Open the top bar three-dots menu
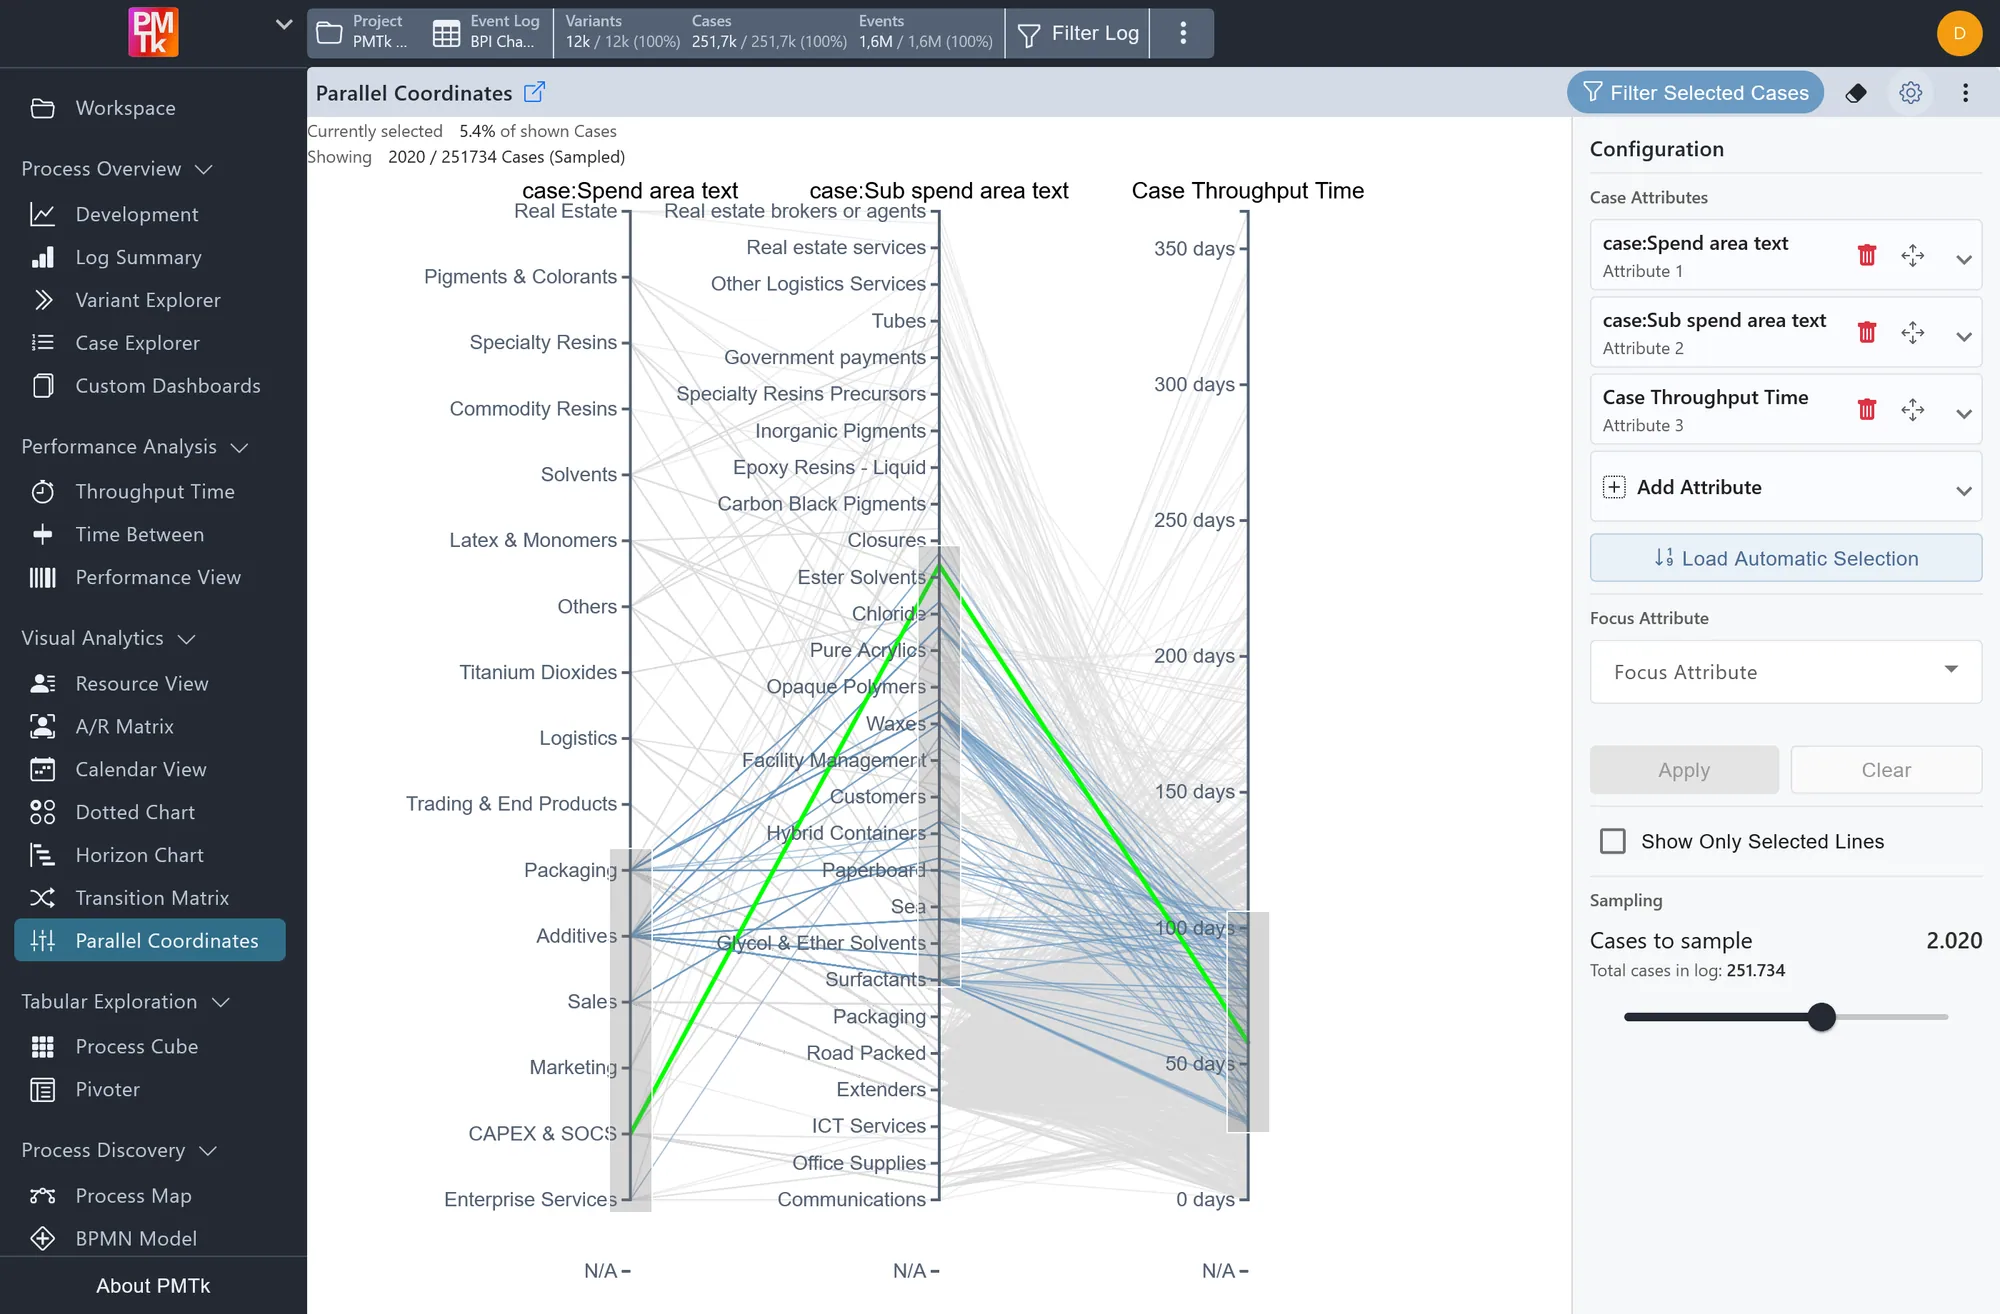This screenshot has width=2000, height=1314. click(x=1183, y=33)
